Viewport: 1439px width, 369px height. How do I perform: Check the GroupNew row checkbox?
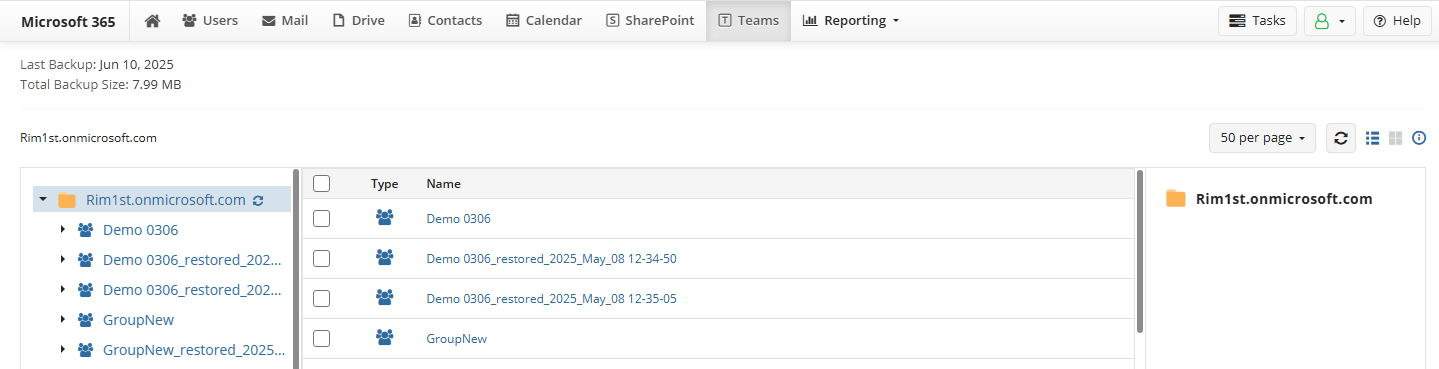pos(321,338)
